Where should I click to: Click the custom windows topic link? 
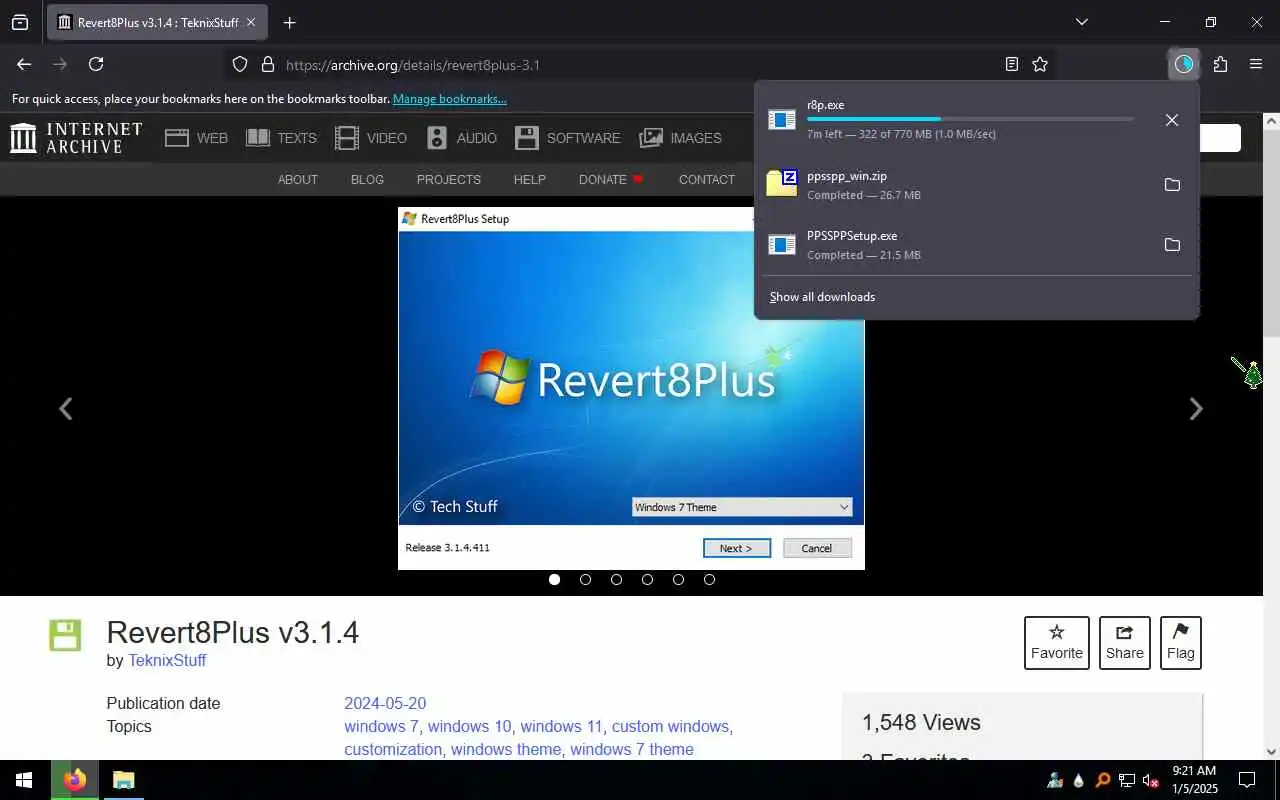pos(670,727)
